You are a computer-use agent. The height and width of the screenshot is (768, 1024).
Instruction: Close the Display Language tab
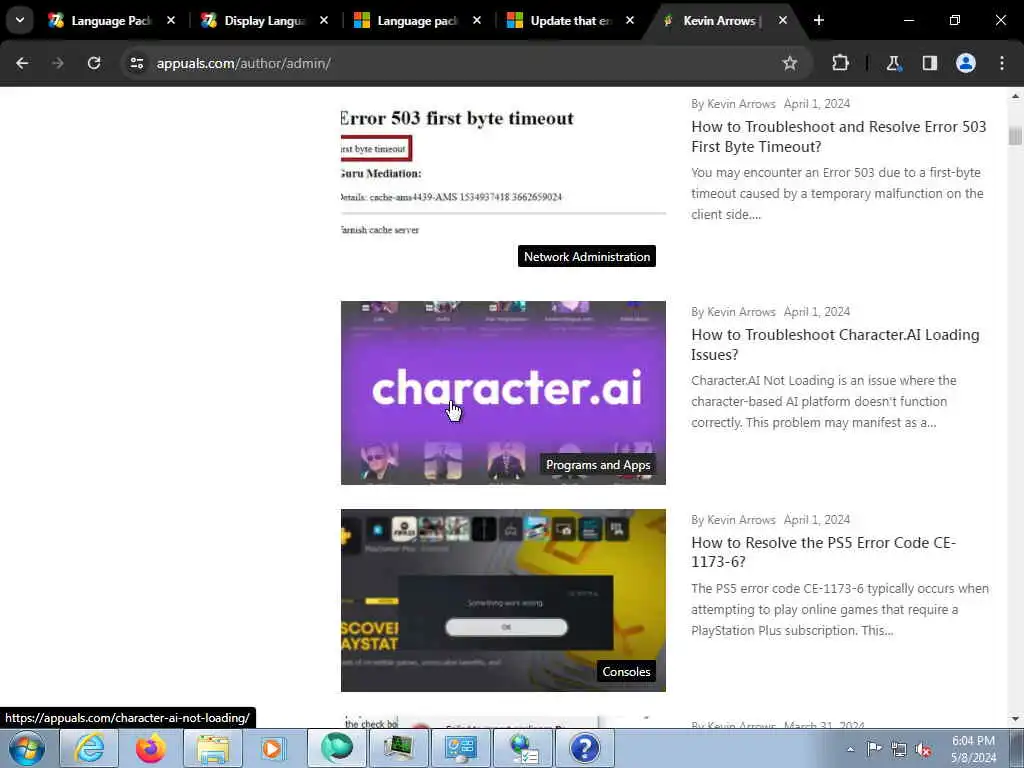[x=324, y=21]
